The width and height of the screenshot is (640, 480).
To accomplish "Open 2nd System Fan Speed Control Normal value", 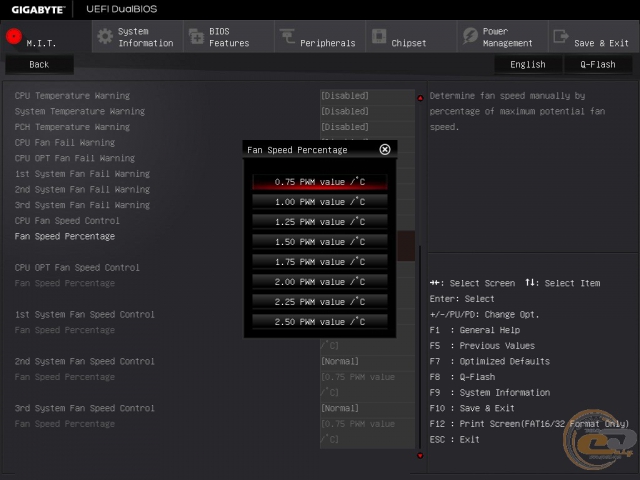I will pyautogui.click(x=367, y=362).
